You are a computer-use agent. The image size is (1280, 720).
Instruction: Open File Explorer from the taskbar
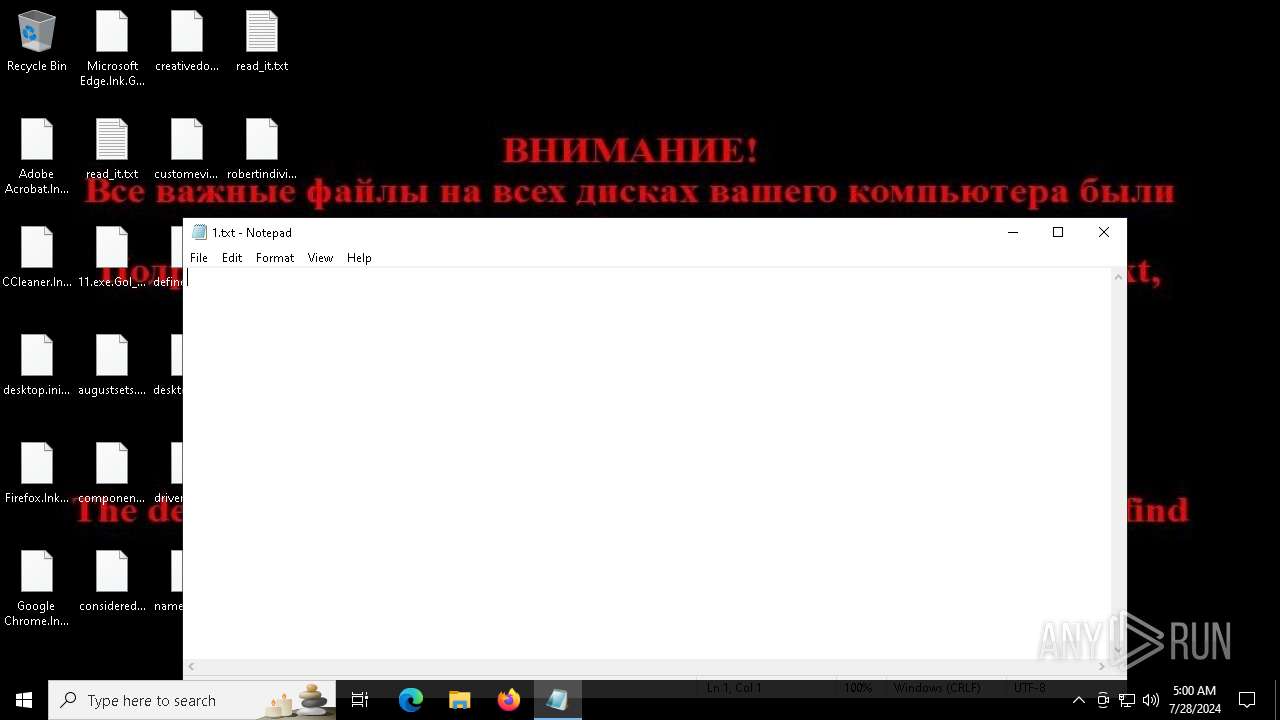(x=459, y=700)
